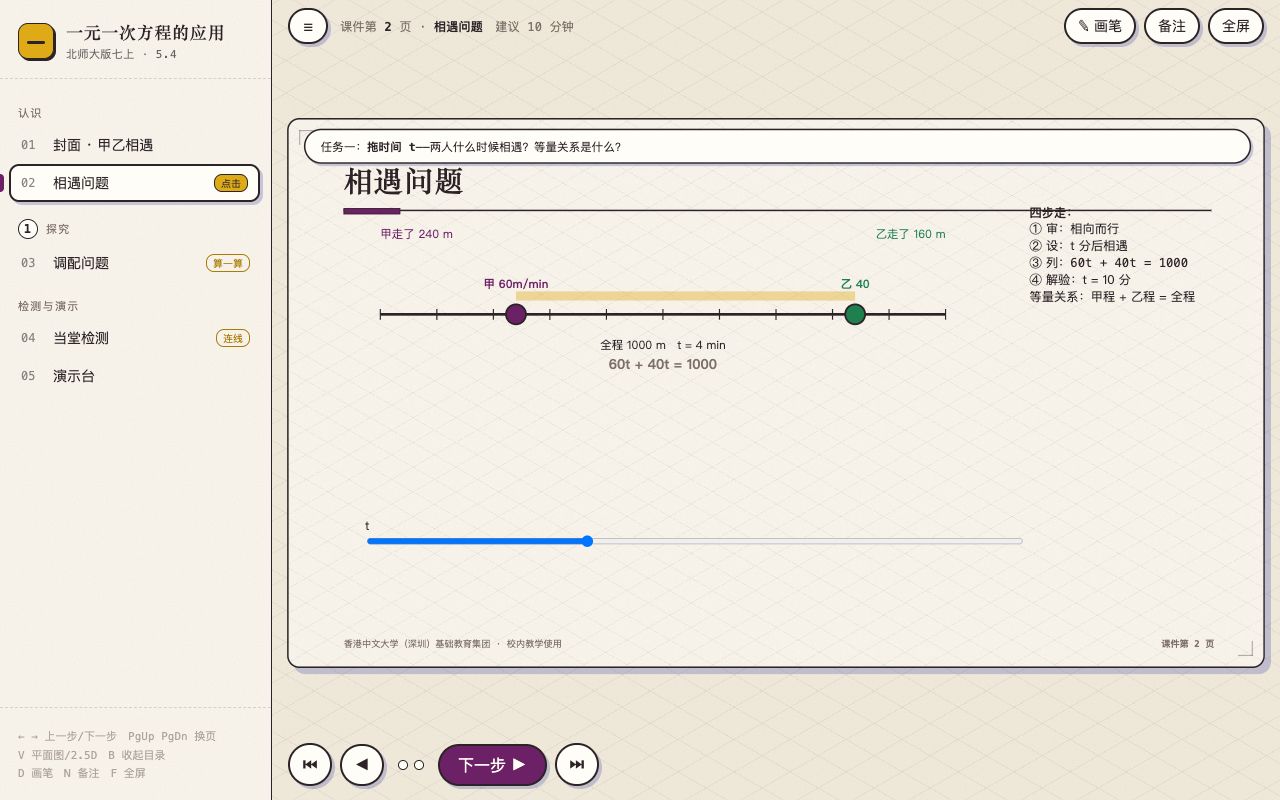Click the t = 4 min readout
The width and height of the screenshot is (1280, 800).
[701, 345]
